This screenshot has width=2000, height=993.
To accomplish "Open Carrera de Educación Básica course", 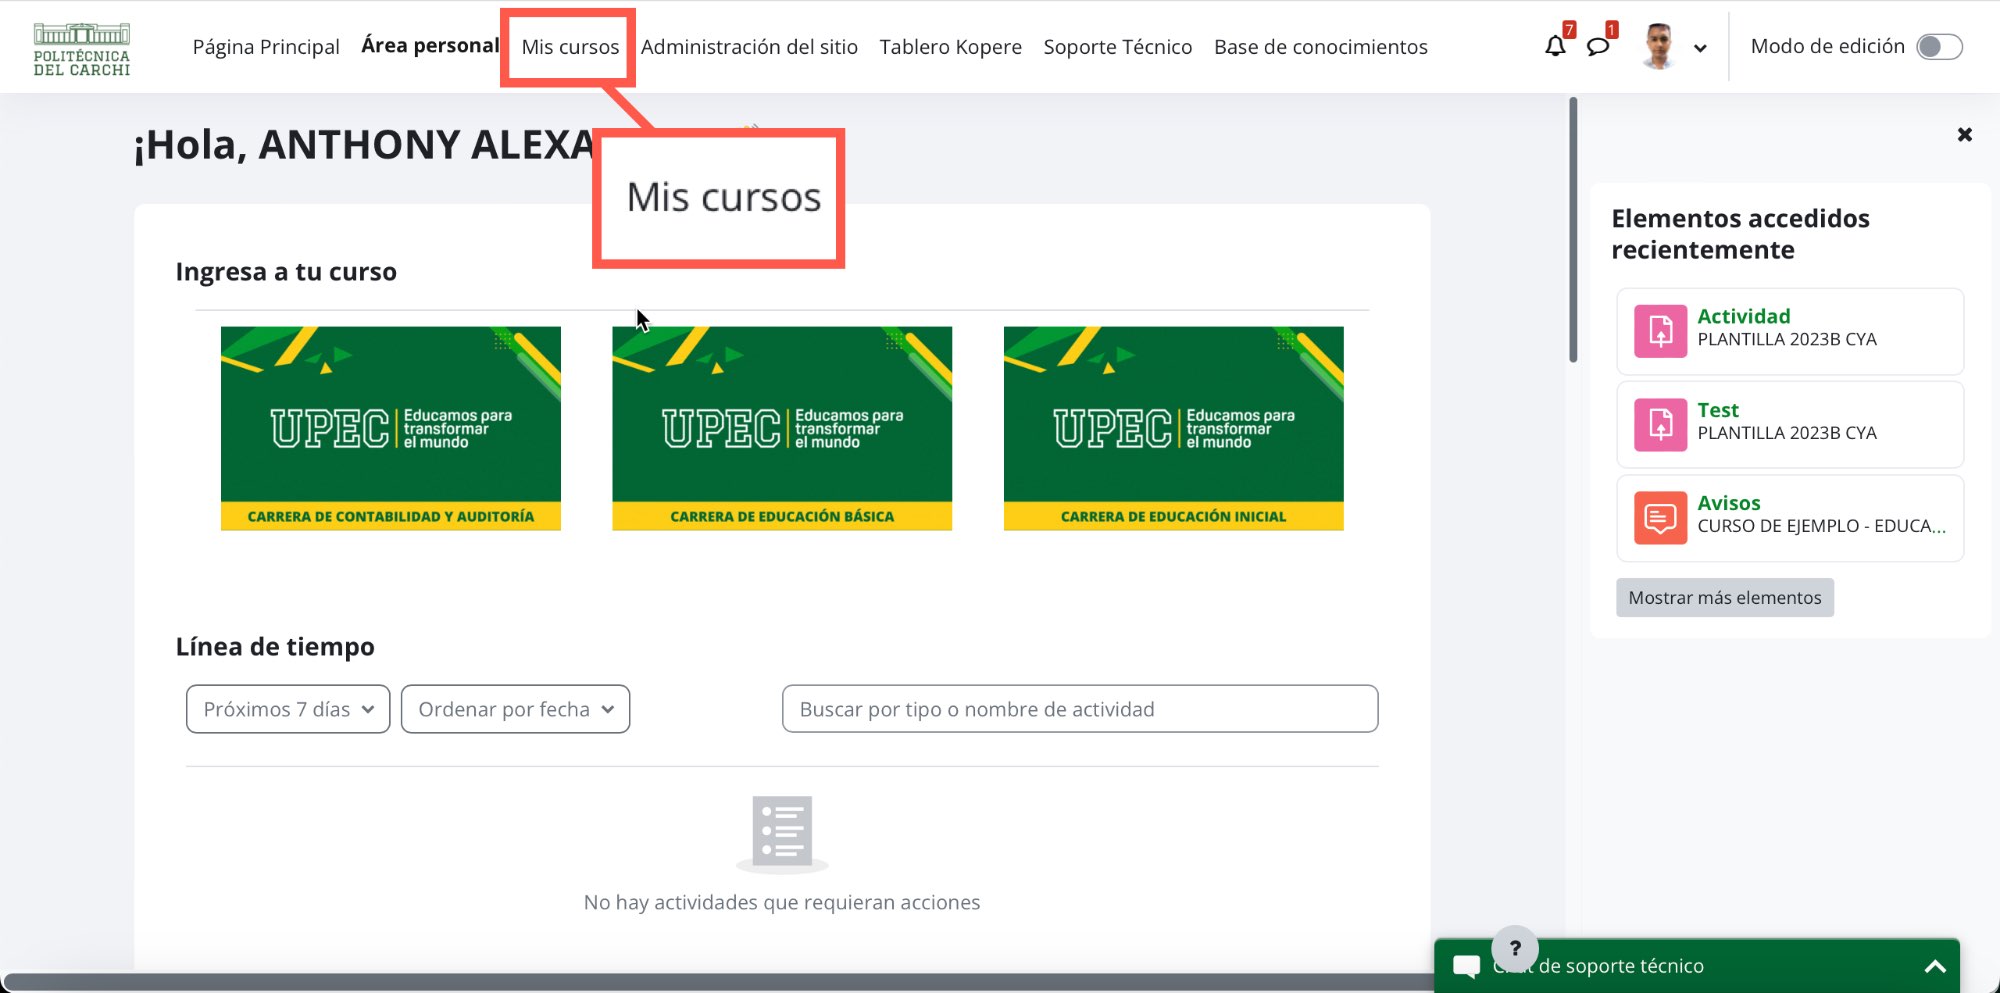I will [x=782, y=428].
